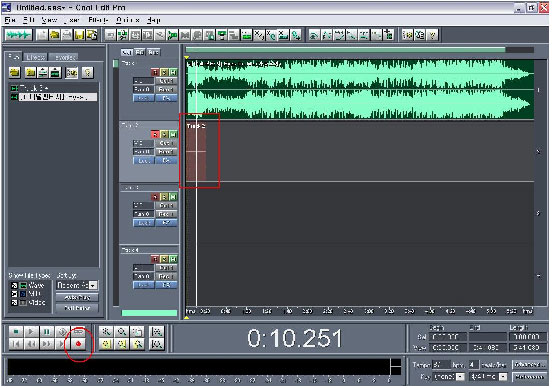Click the Close File icon in the organizer panel
The height and width of the screenshot is (388, 552).
click(x=31, y=73)
